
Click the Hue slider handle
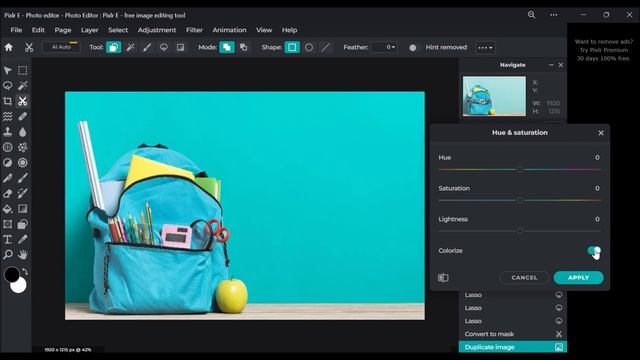520,169
